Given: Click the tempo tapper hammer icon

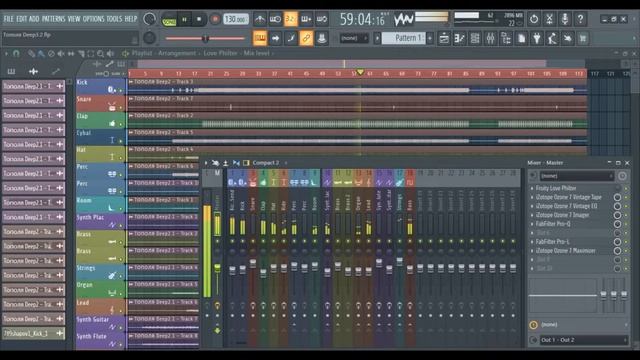Looking at the screenshot, I should click(x=552, y=39).
